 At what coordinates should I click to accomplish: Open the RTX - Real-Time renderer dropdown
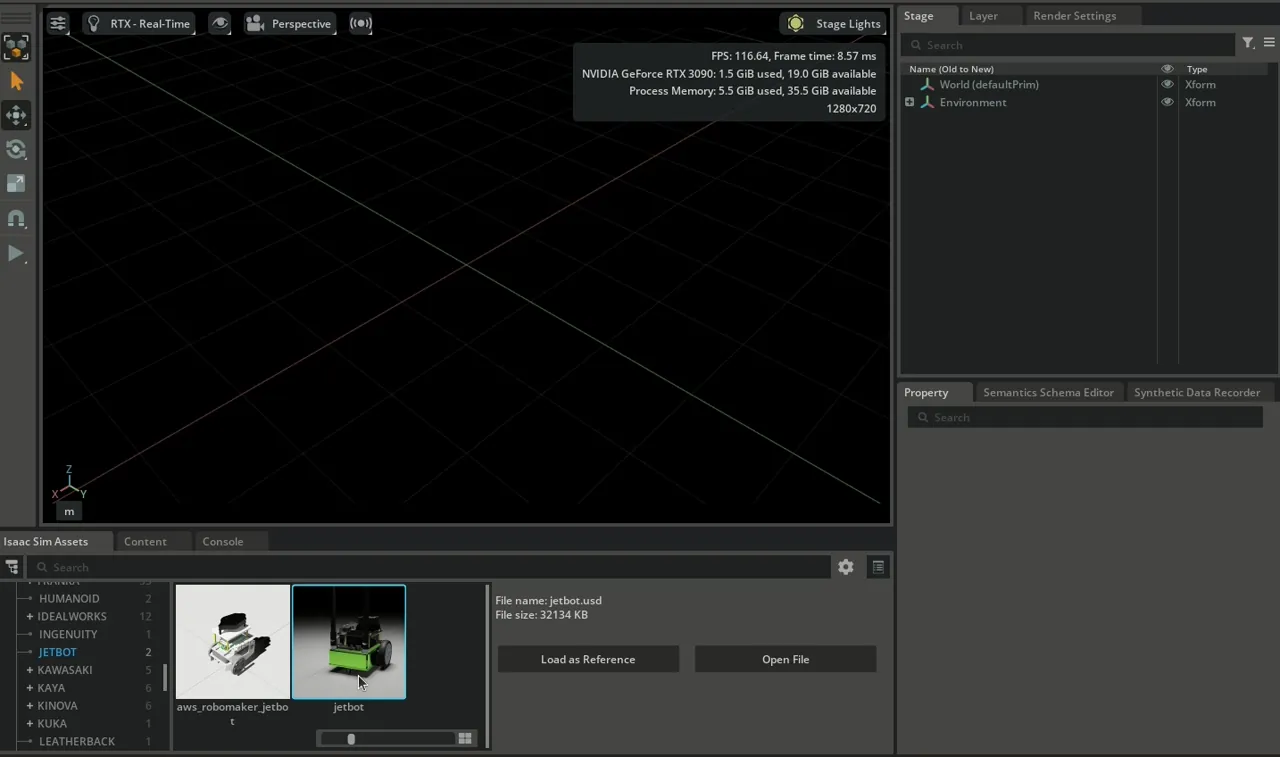click(x=138, y=24)
